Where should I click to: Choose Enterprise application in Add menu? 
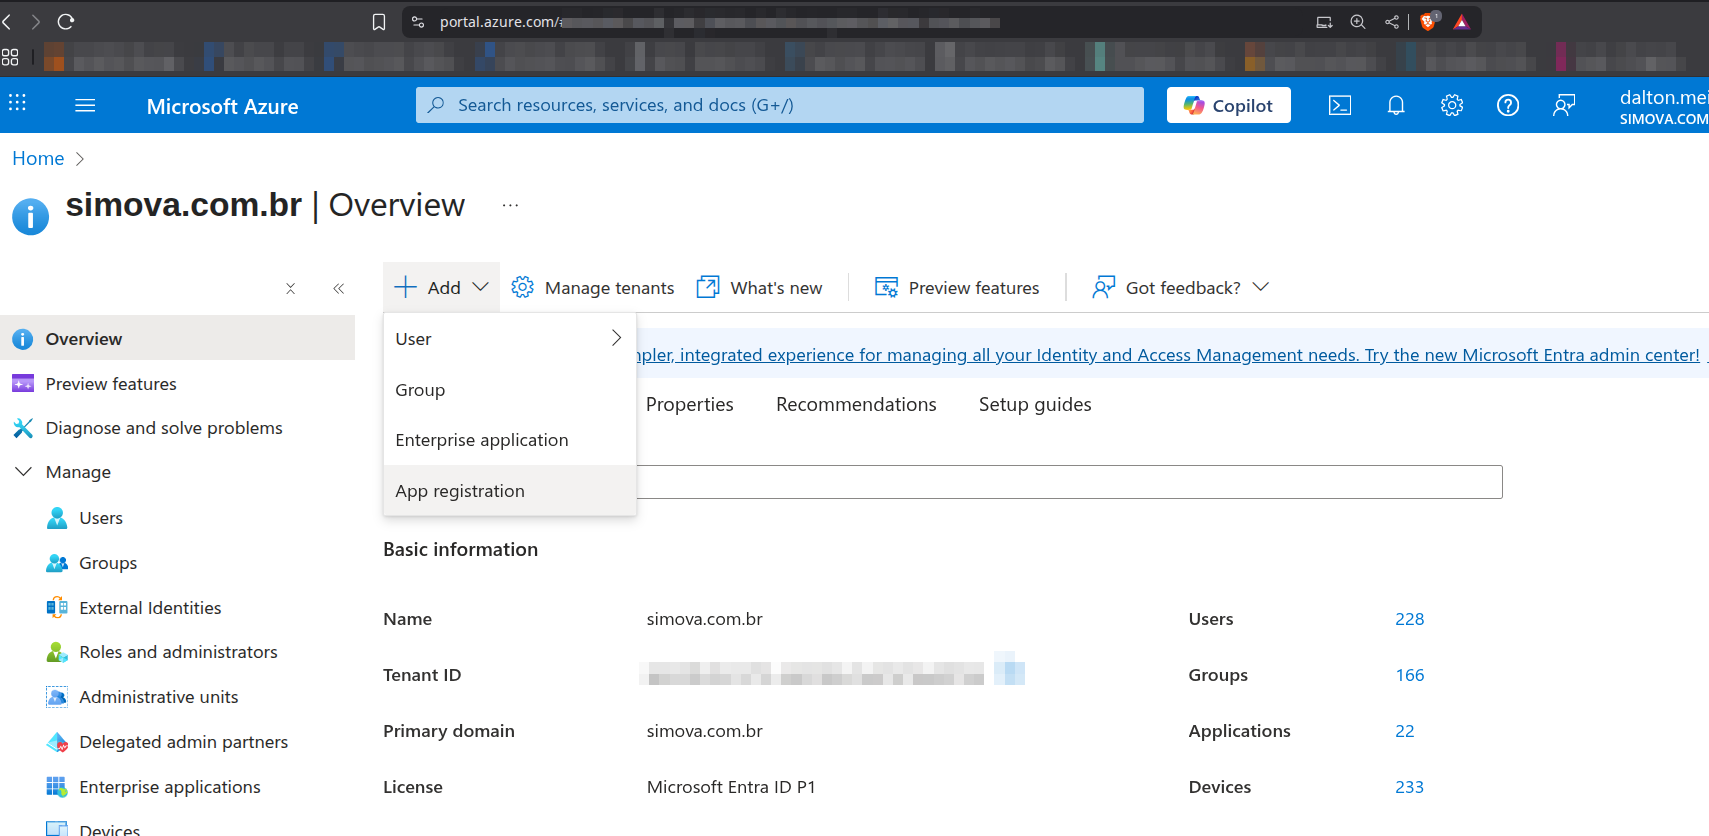click(x=481, y=440)
